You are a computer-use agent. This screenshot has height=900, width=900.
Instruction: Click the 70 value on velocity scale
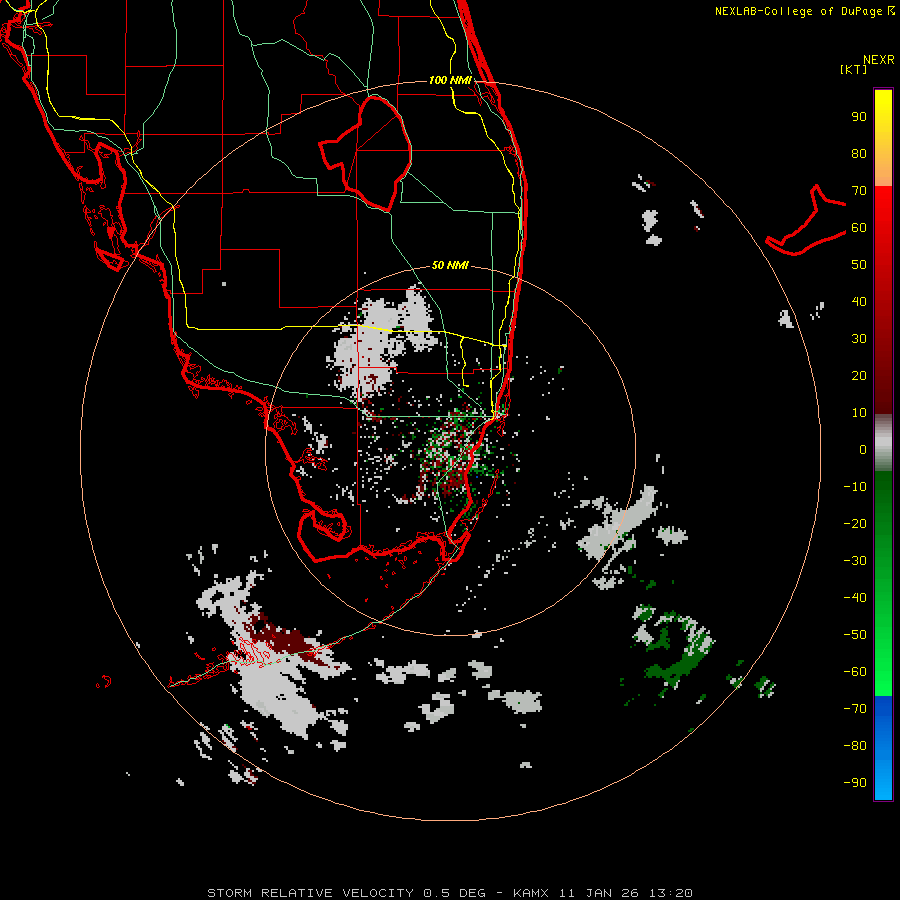(x=859, y=191)
